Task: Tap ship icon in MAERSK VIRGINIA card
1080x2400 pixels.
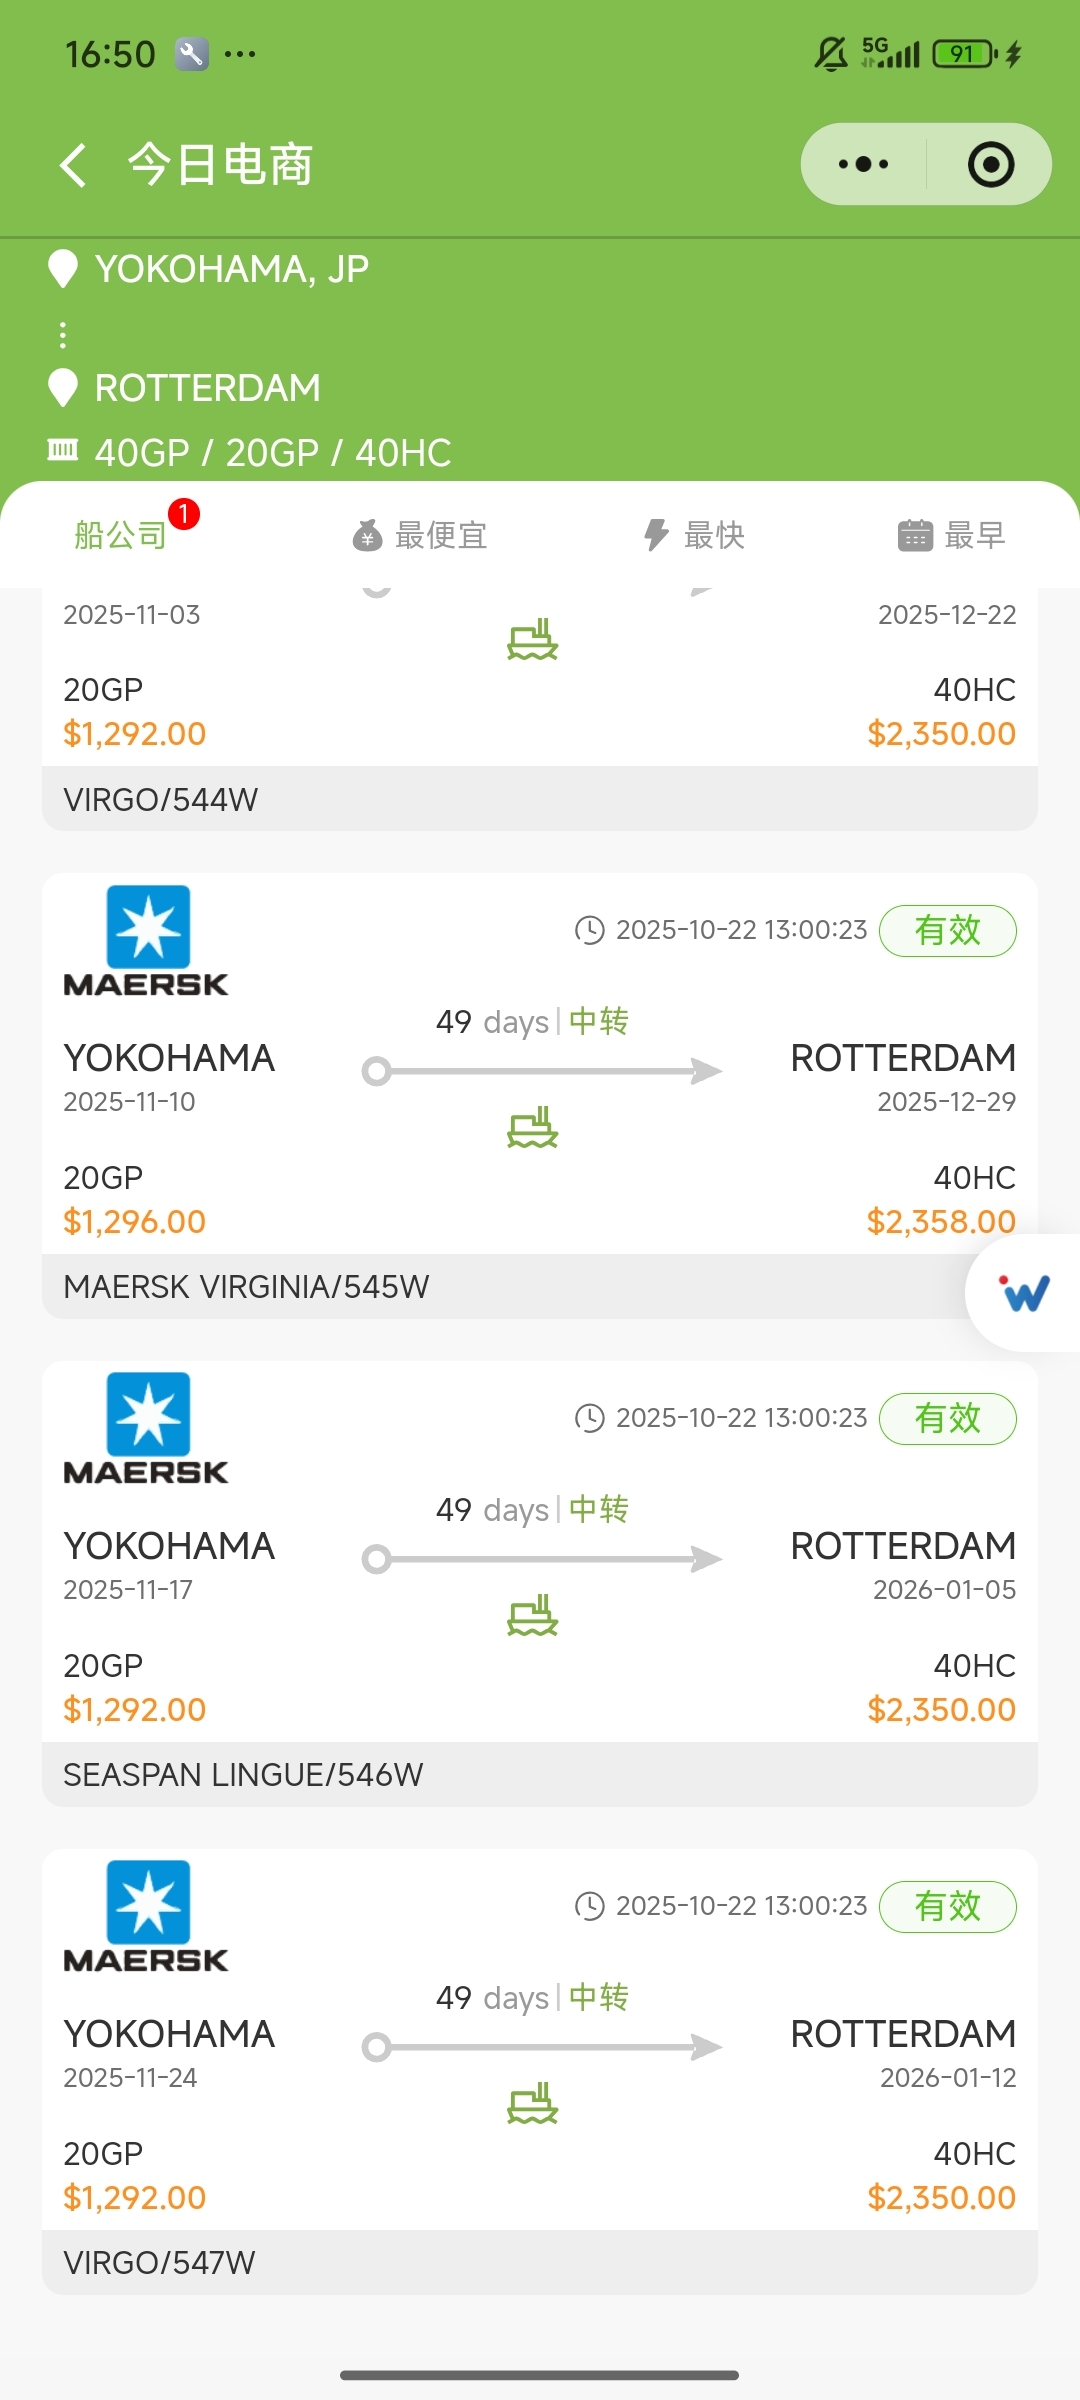Action: [x=532, y=1129]
